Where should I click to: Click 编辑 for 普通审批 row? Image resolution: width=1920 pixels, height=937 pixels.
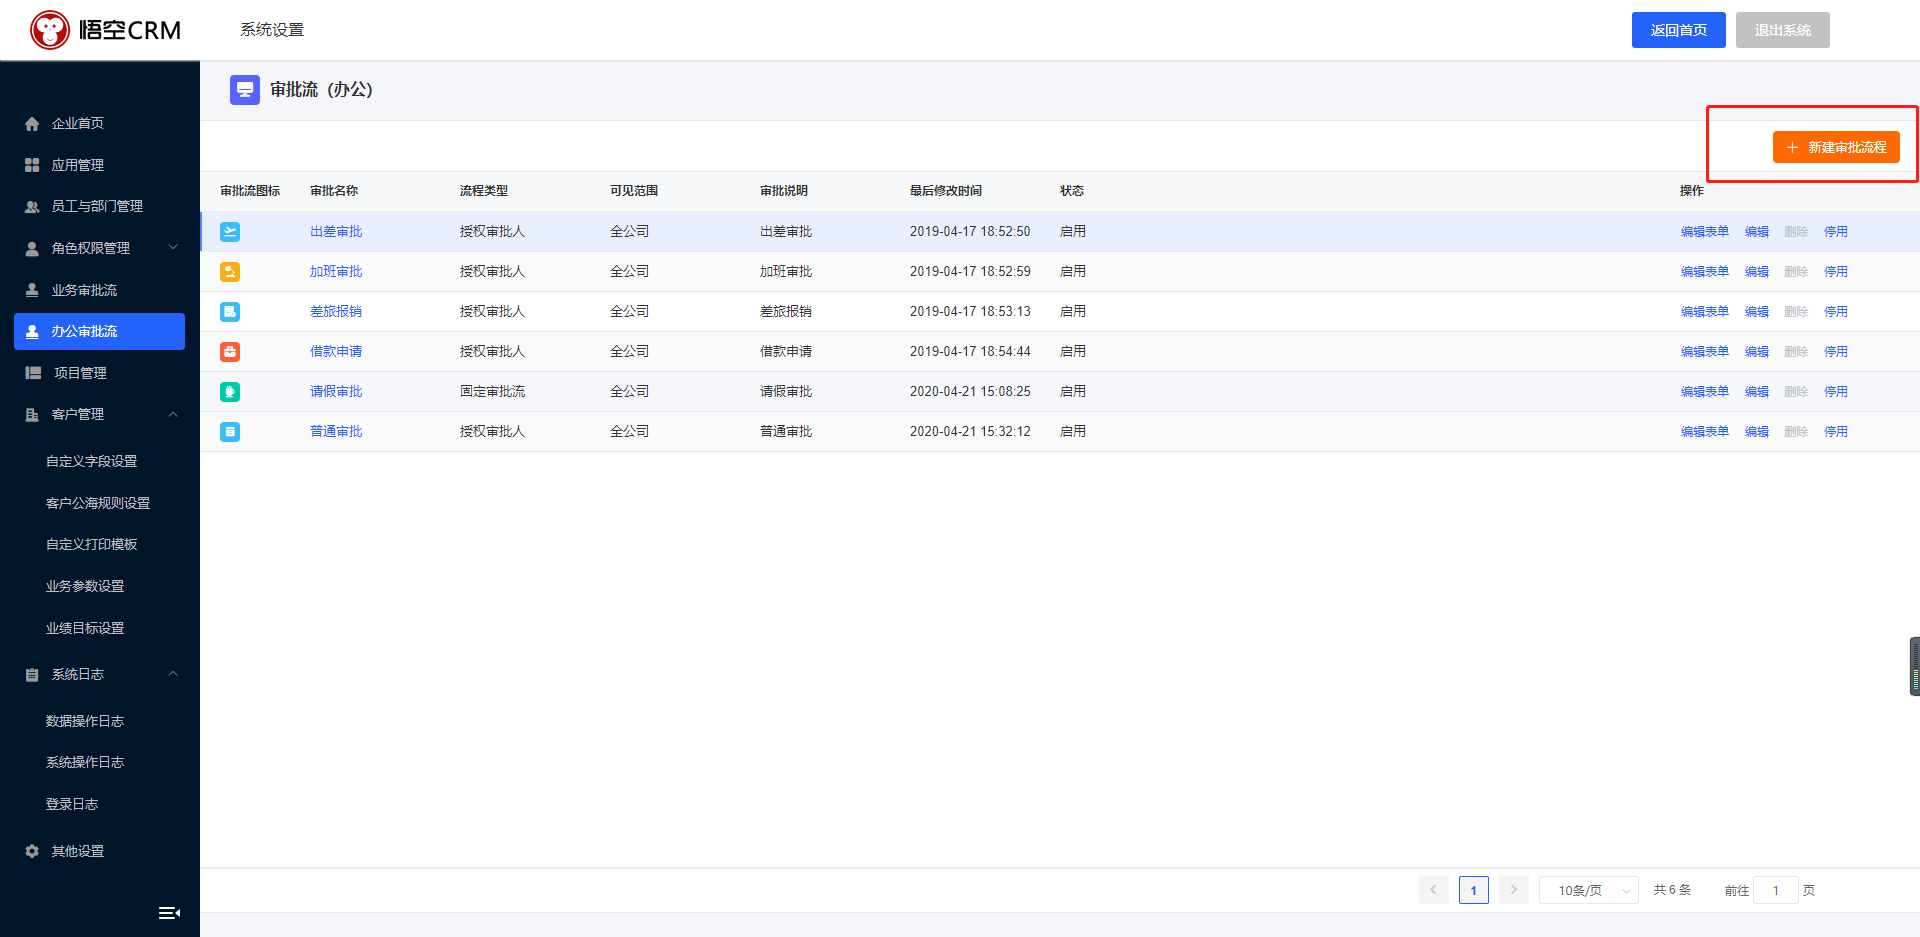(1757, 432)
